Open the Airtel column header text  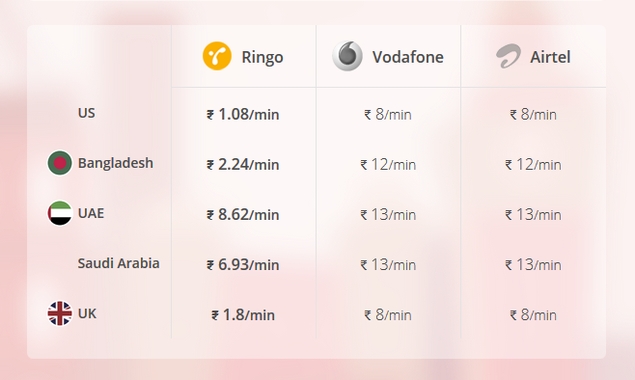pos(550,57)
